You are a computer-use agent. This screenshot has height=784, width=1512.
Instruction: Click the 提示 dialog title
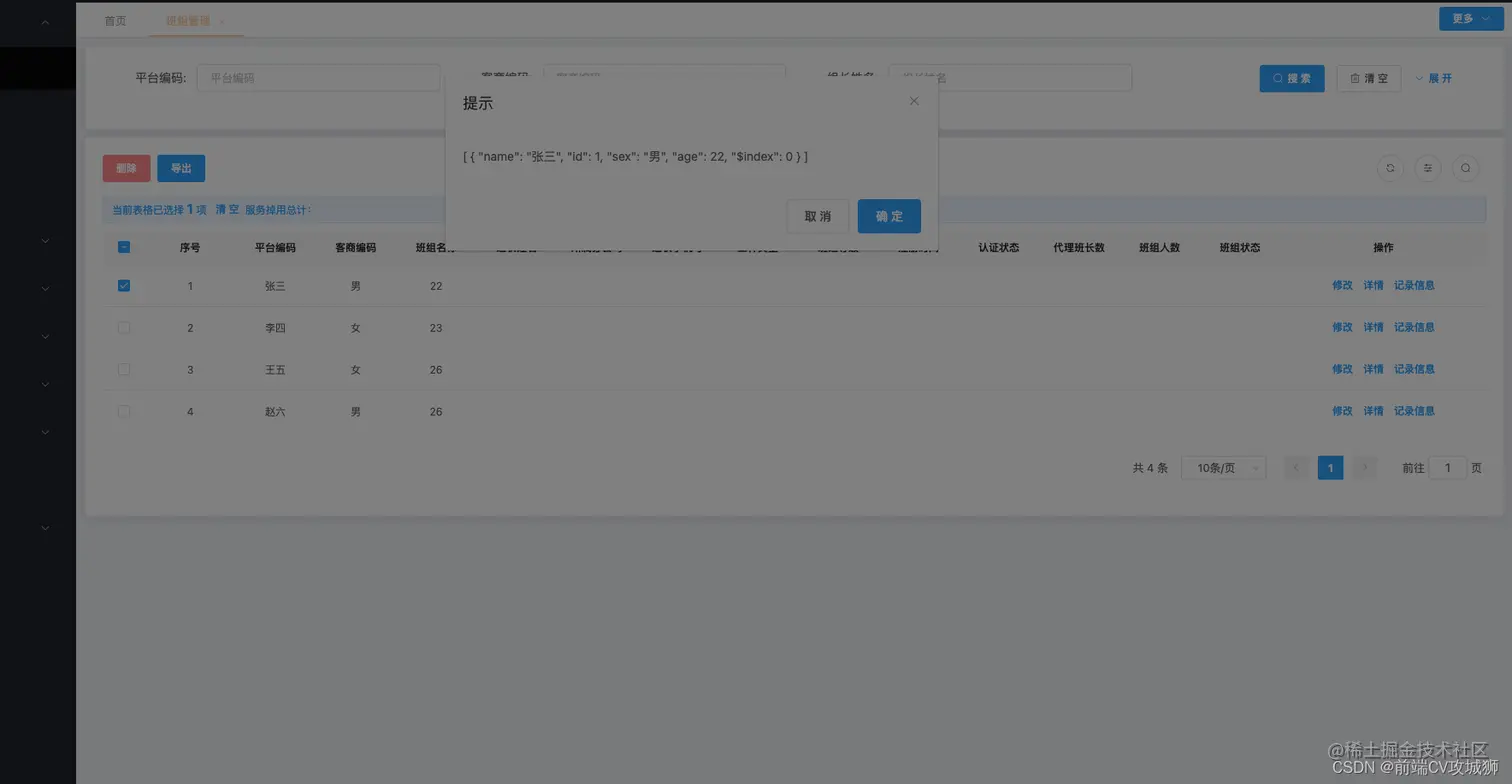click(478, 103)
